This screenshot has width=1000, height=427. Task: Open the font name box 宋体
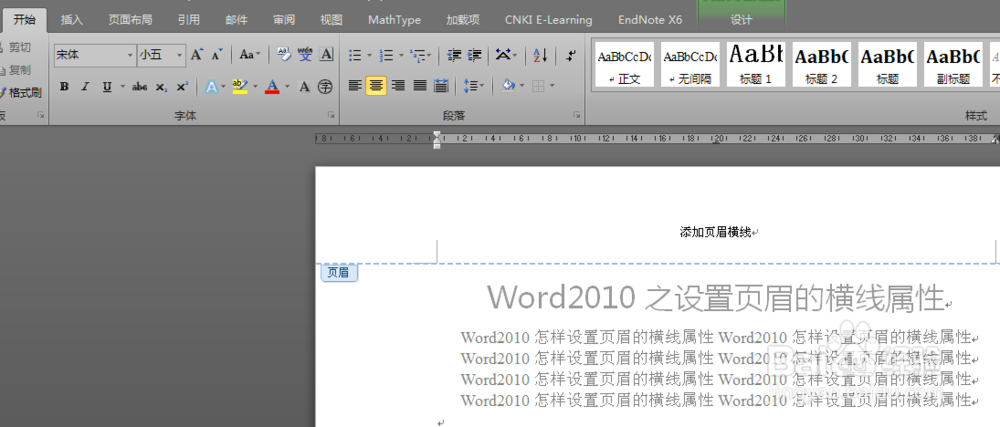coord(95,55)
